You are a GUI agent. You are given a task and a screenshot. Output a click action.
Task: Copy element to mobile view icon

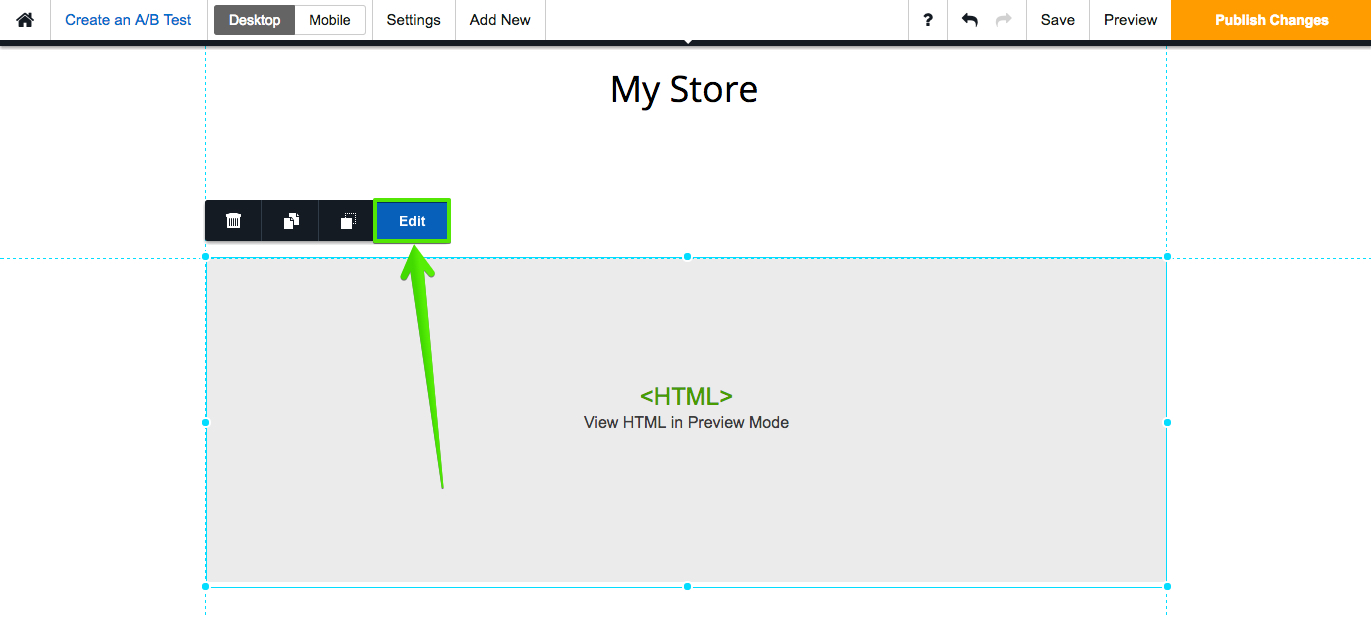(x=347, y=221)
